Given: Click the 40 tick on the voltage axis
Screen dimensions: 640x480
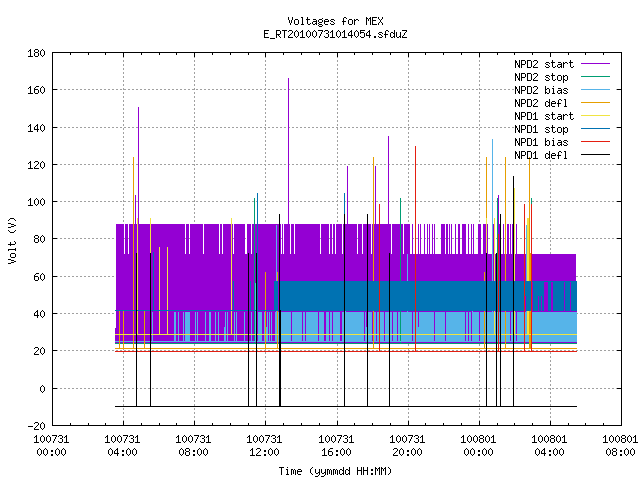Looking at the screenshot, I should pos(39,314).
